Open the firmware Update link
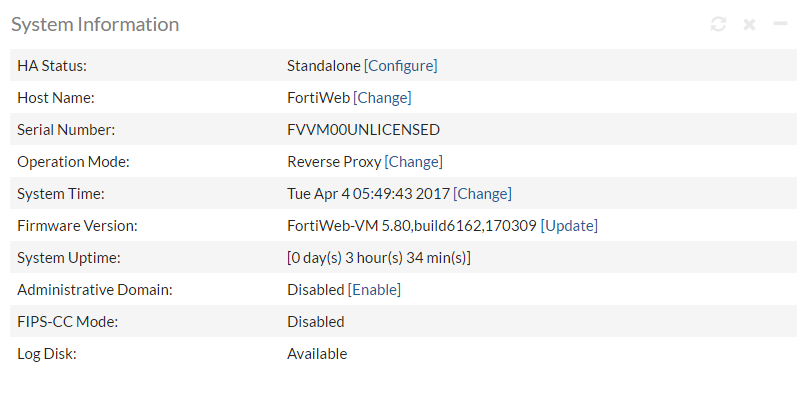This screenshot has width=797, height=395. click(569, 226)
